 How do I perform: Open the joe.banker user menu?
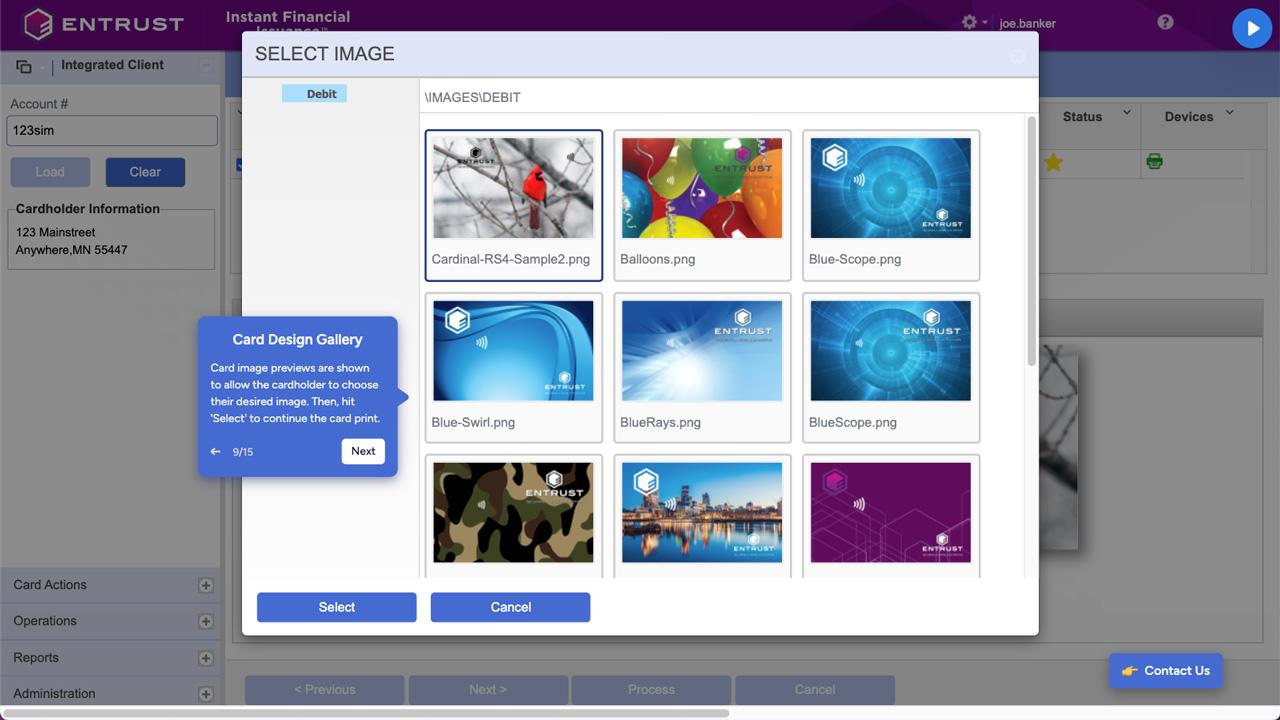1027,24
